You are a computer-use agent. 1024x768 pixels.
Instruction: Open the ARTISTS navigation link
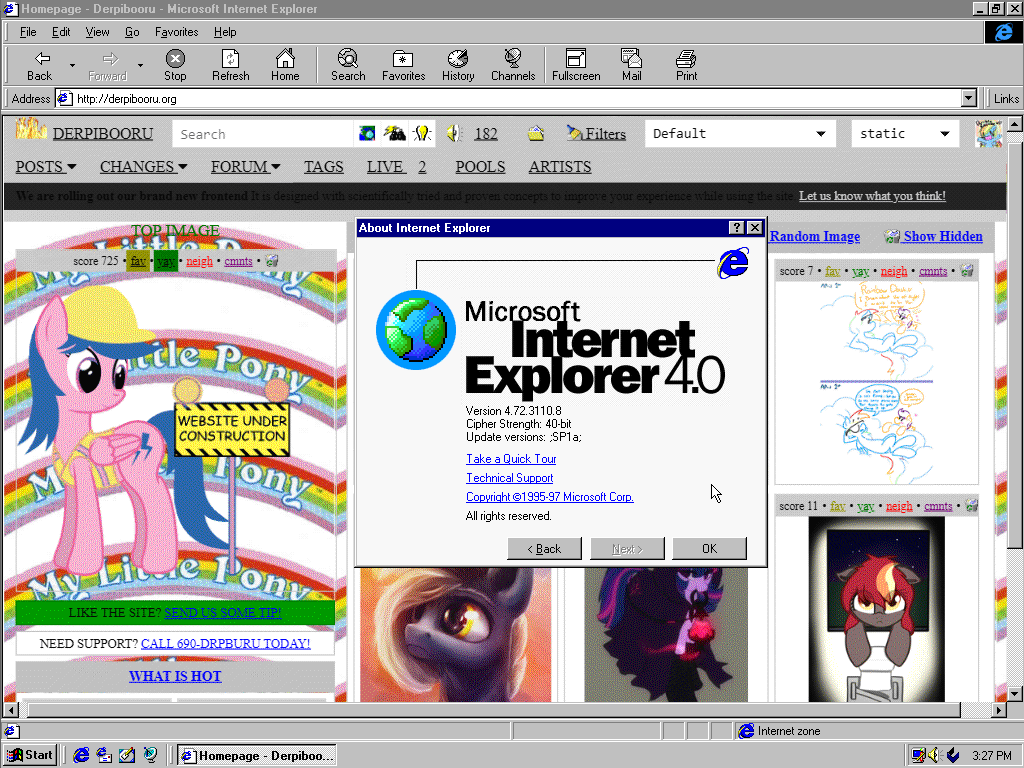tap(560, 167)
